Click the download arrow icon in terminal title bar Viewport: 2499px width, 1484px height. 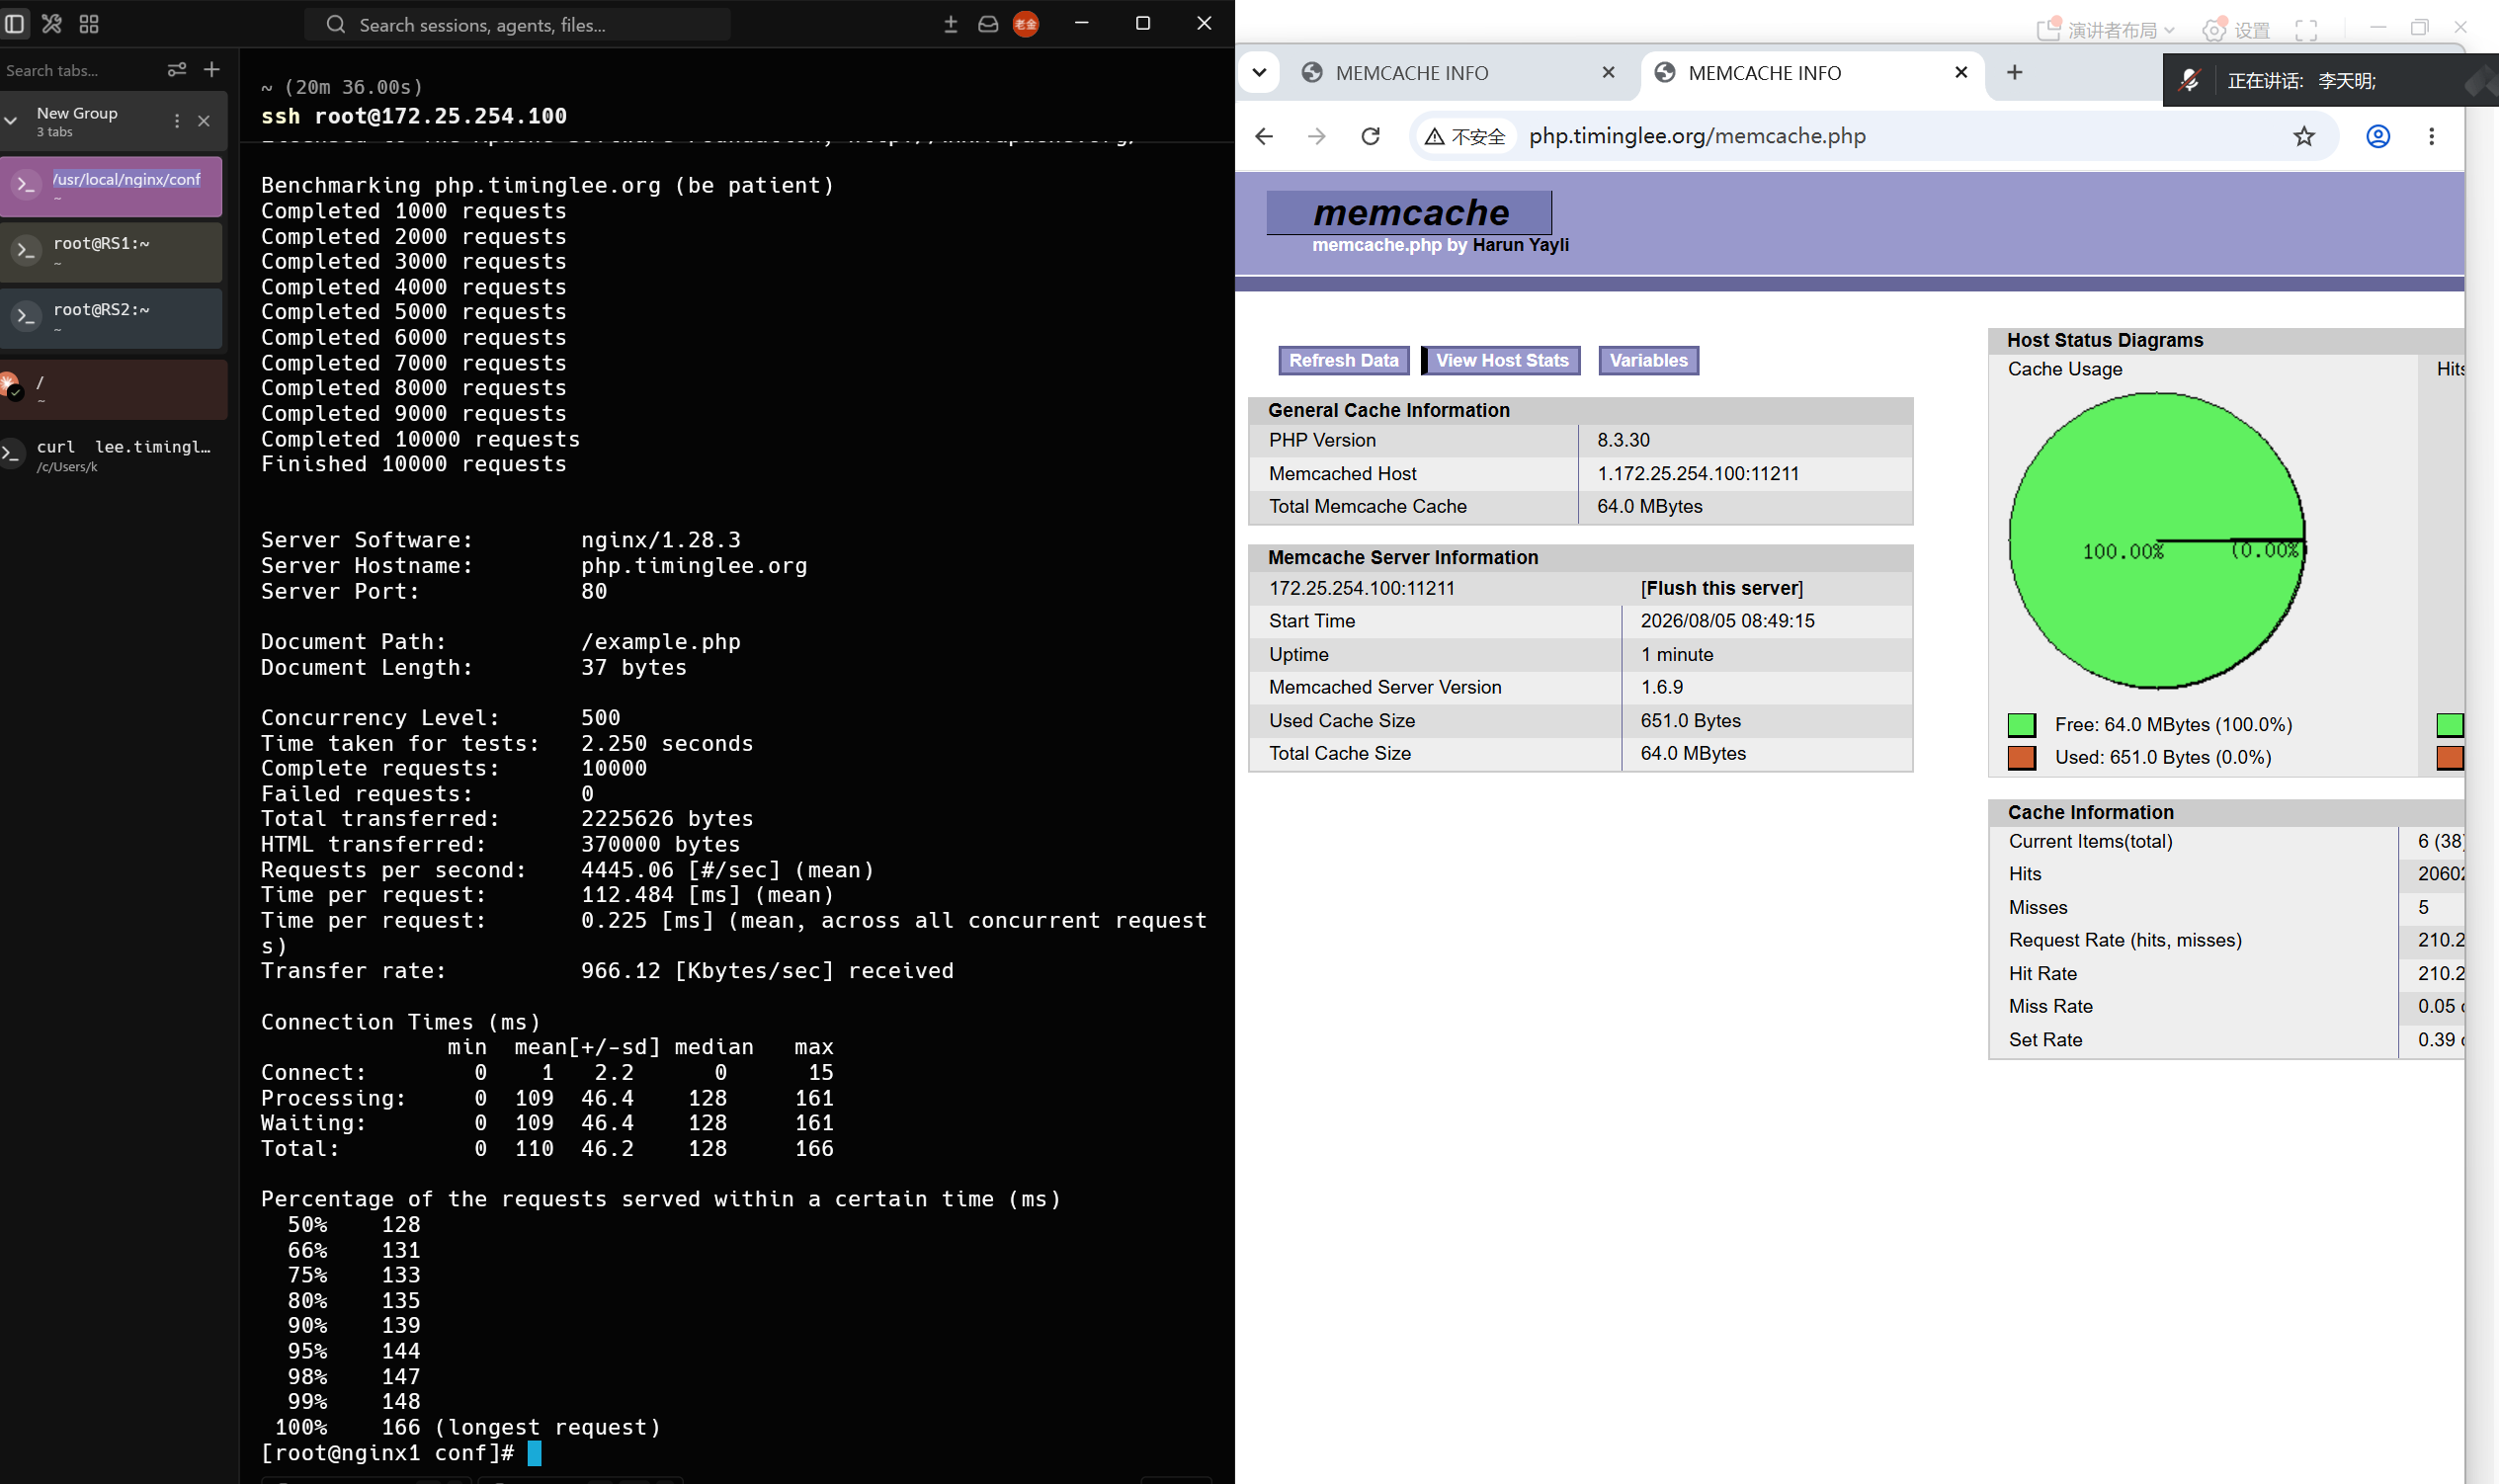pos(950,24)
